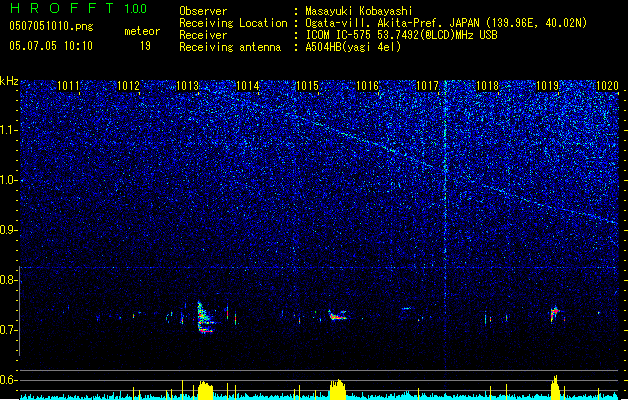Select the Ogata-vill. Akita-Pref. JAPAN location text
Viewport: 629px width, 400px height.
446,23
